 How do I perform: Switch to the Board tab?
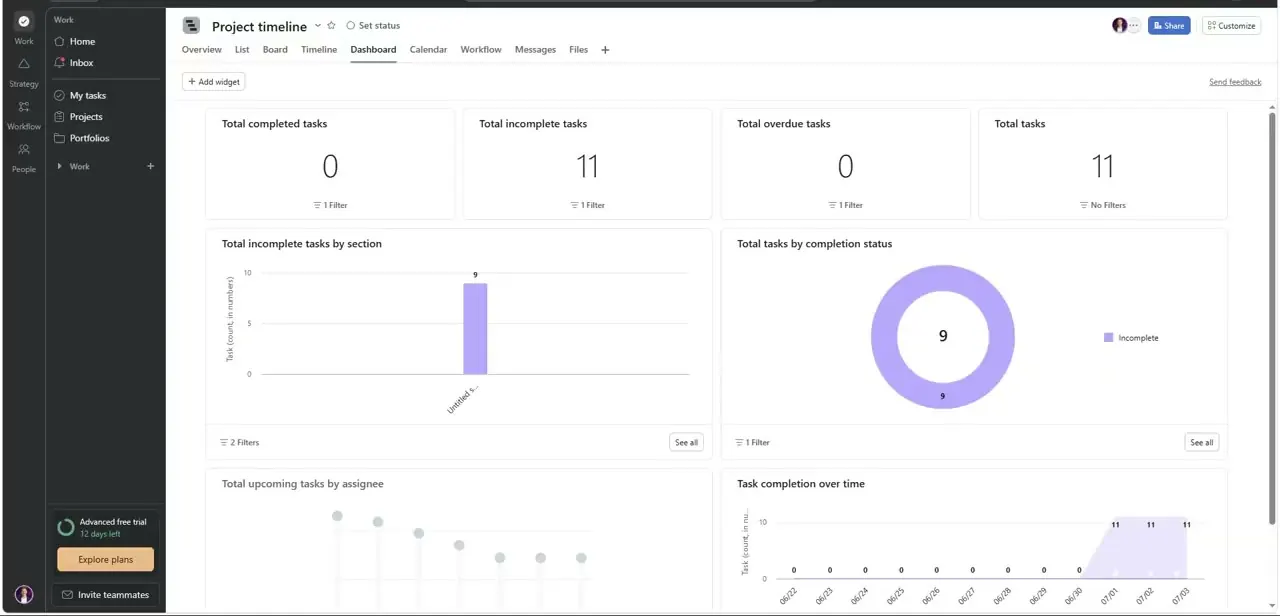click(275, 50)
